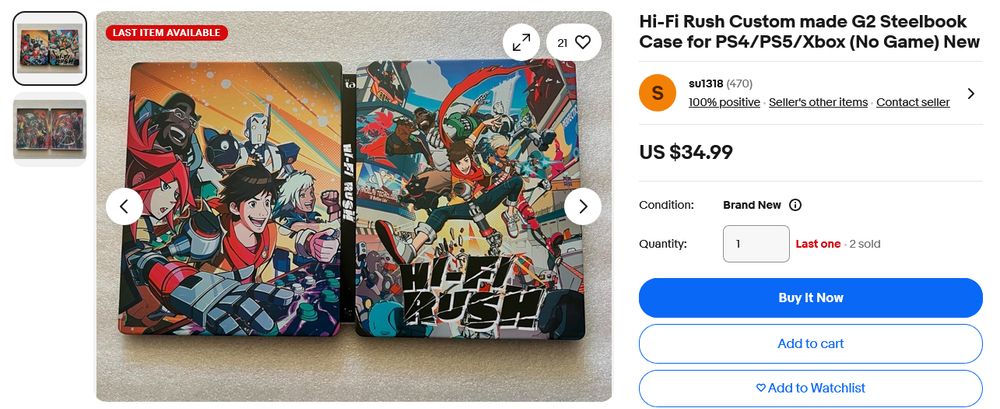
Task: Click the Buy It Now button
Action: 811,298
